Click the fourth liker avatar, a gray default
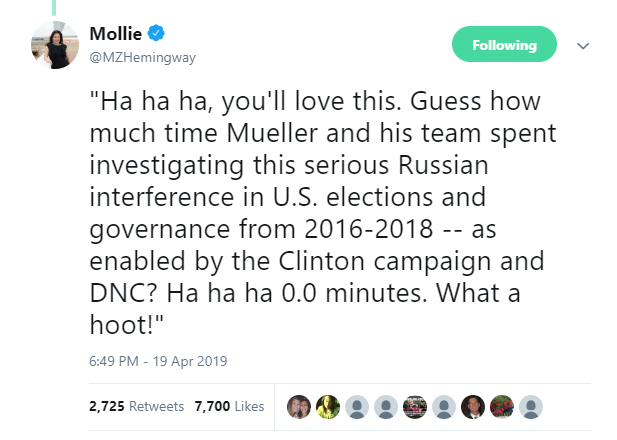The width and height of the screenshot is (617, 440). tap(386, 407)
